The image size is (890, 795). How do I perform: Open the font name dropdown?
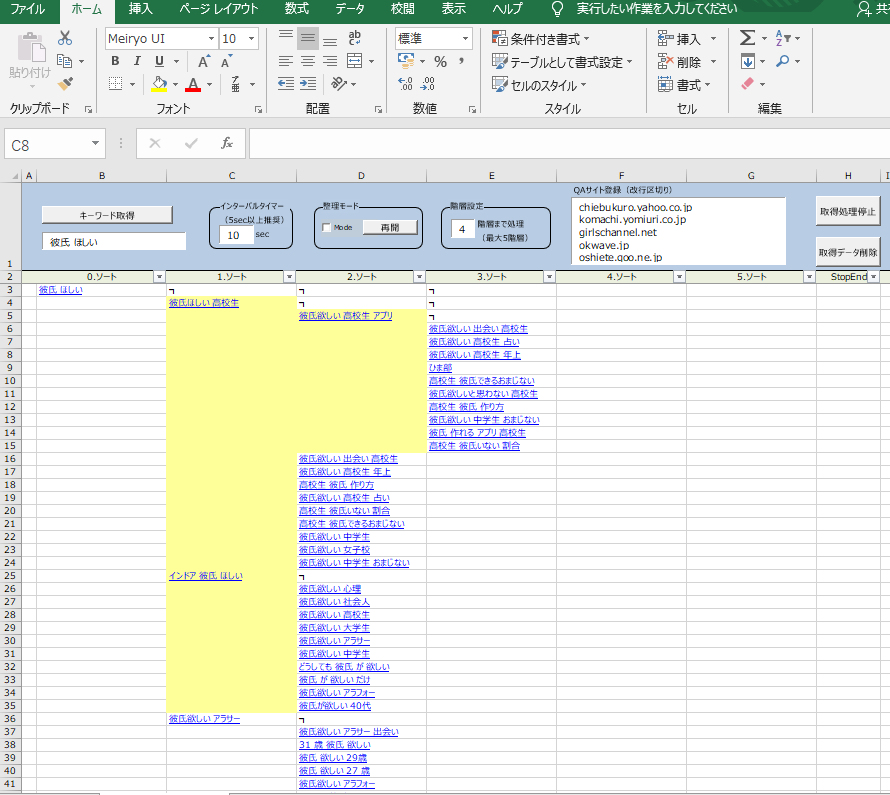[211, 39]
